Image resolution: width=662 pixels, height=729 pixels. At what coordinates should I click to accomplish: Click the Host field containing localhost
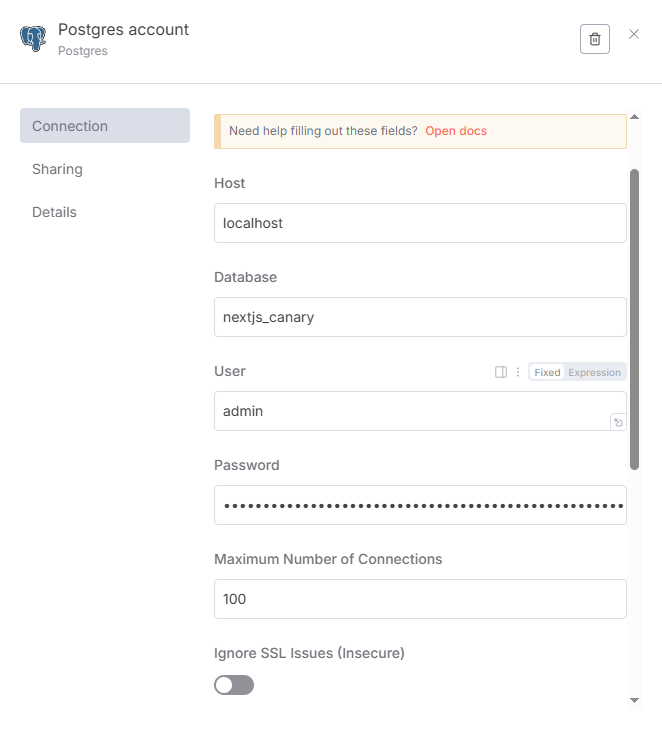420,223
